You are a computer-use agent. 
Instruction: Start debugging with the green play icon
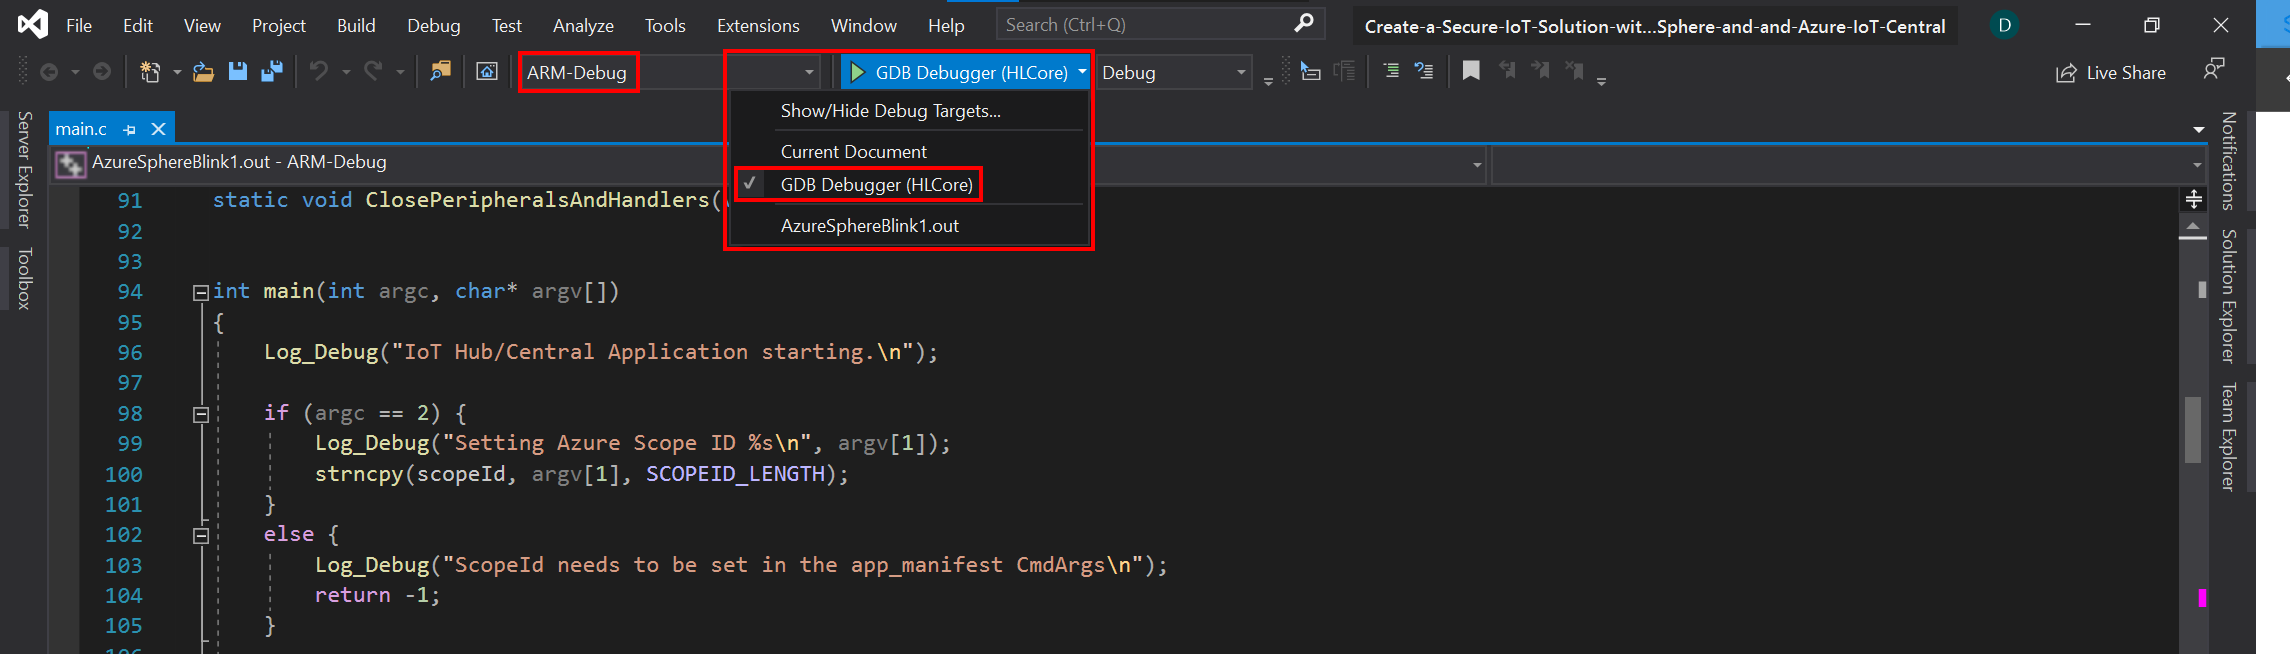(857, 72)
